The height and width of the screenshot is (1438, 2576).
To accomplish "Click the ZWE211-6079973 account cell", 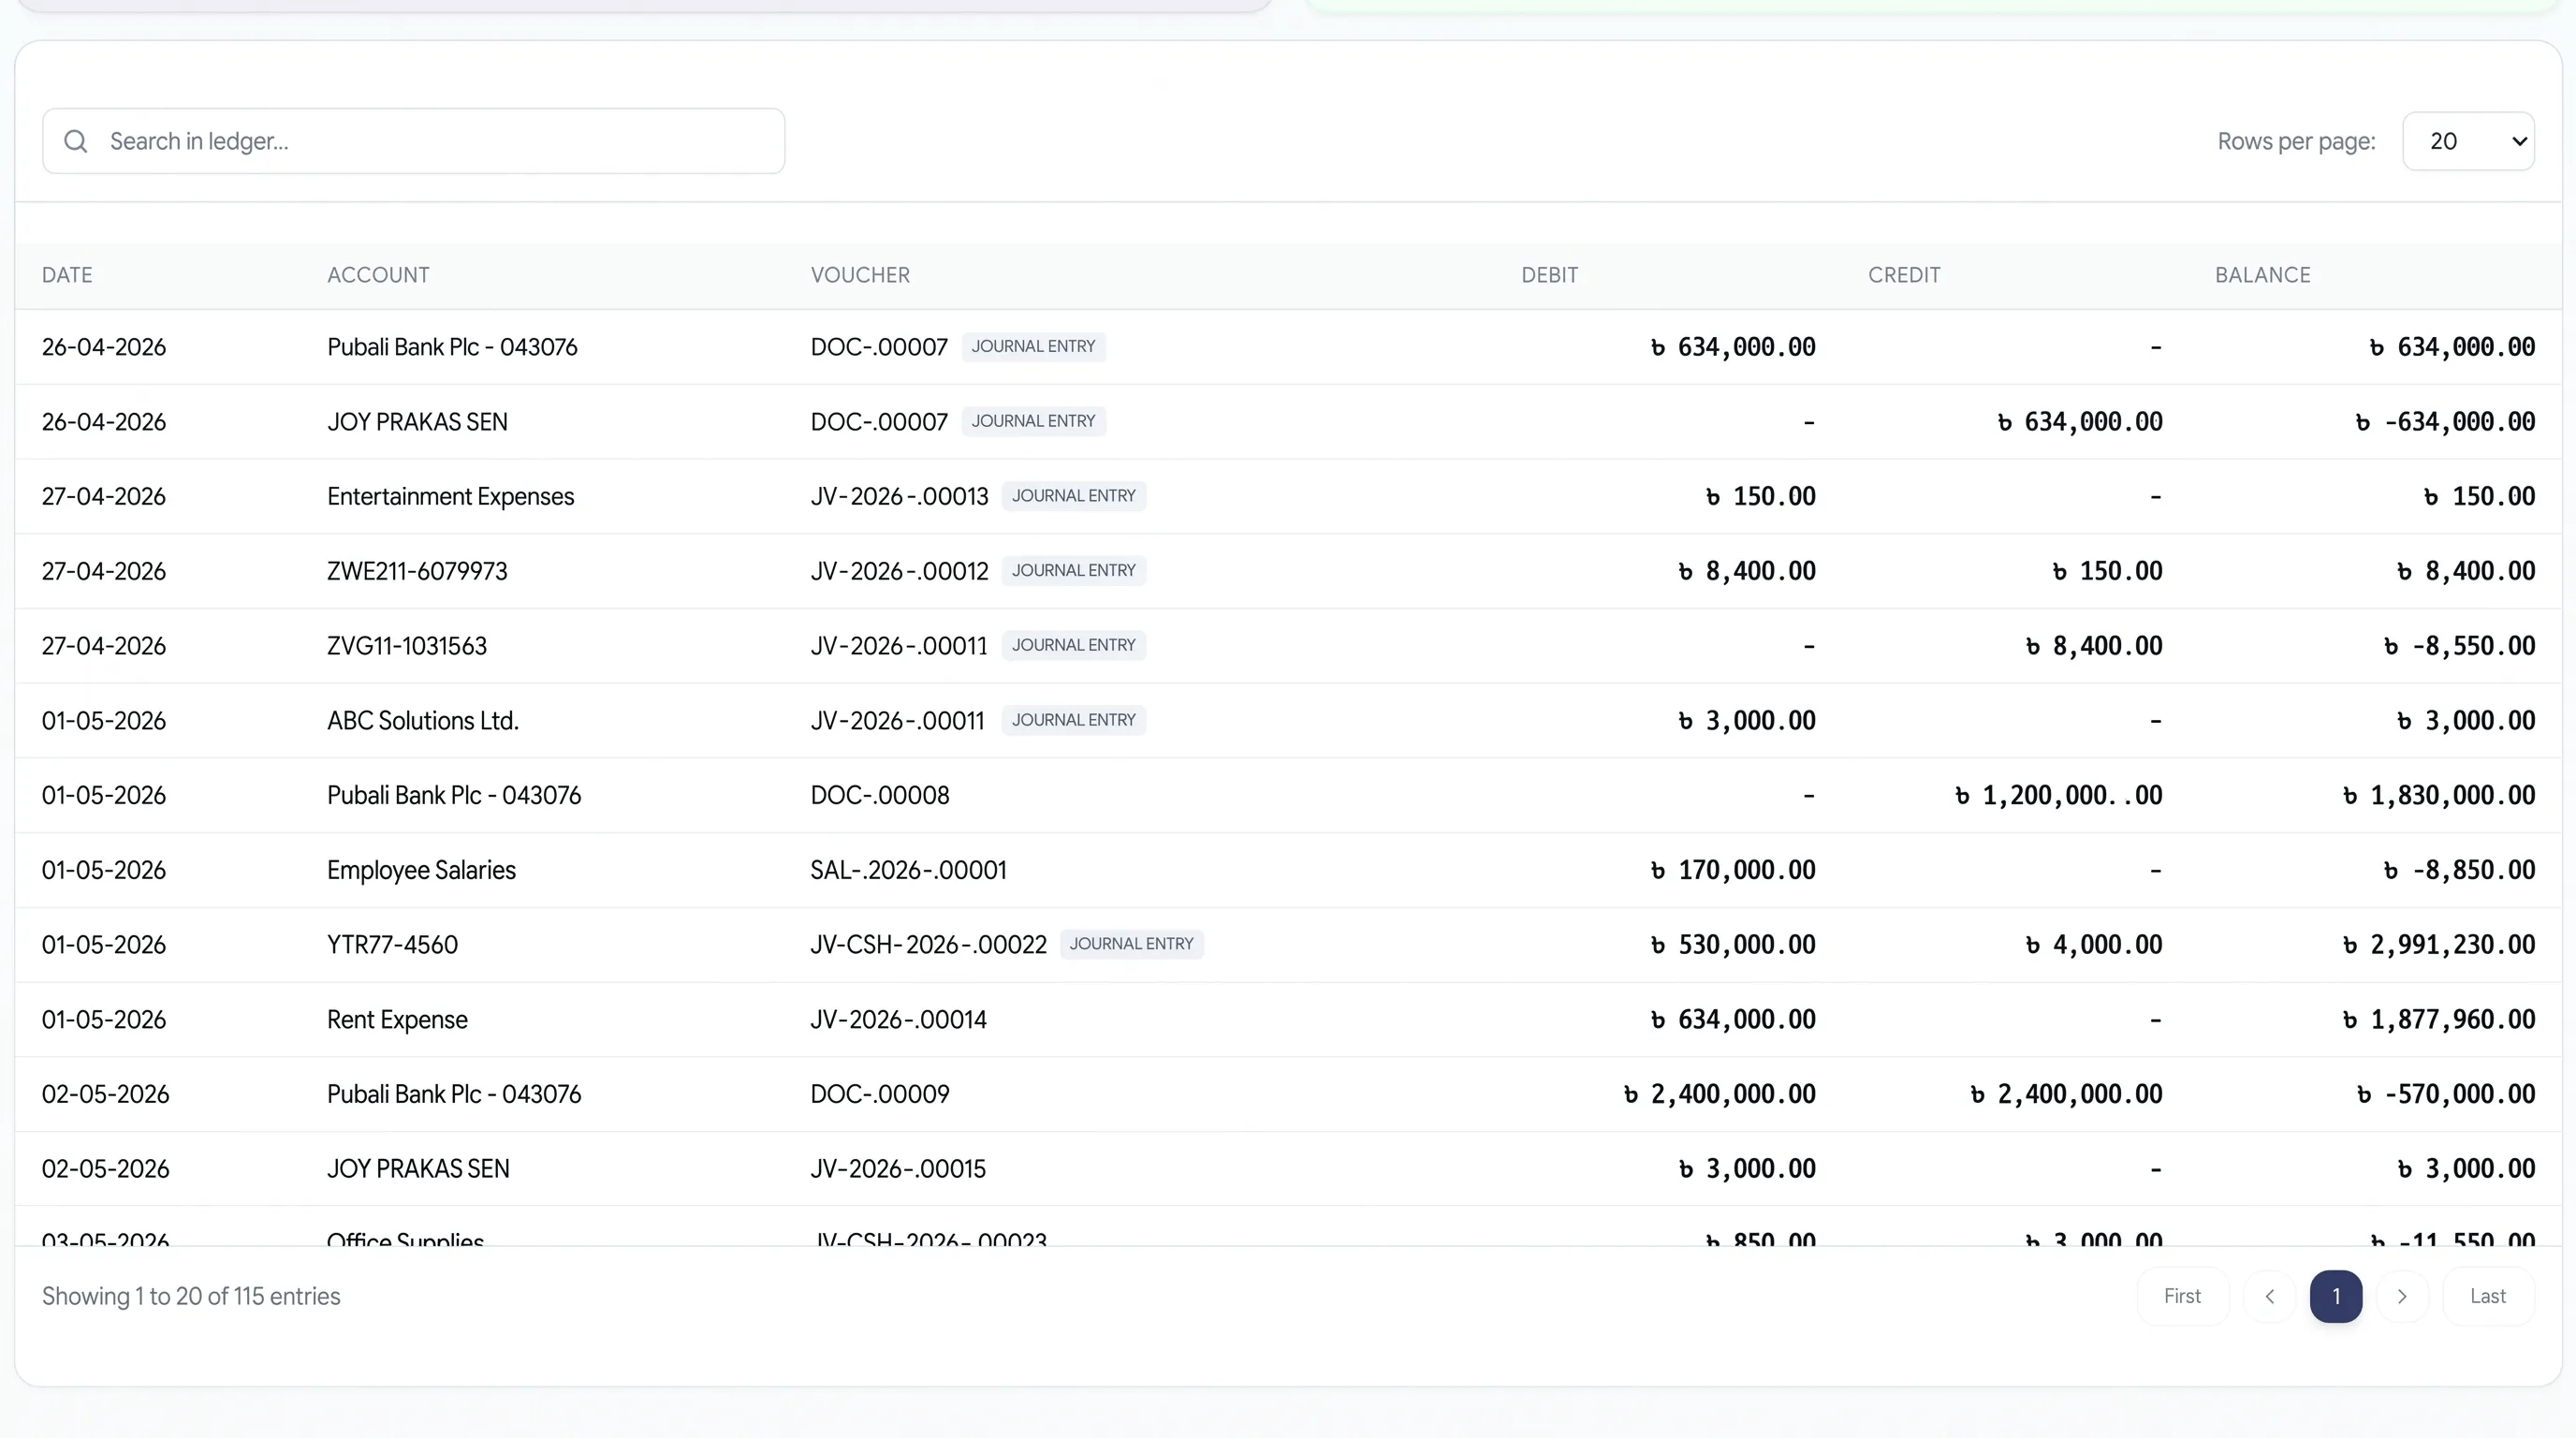I will (x=417, y=571).
